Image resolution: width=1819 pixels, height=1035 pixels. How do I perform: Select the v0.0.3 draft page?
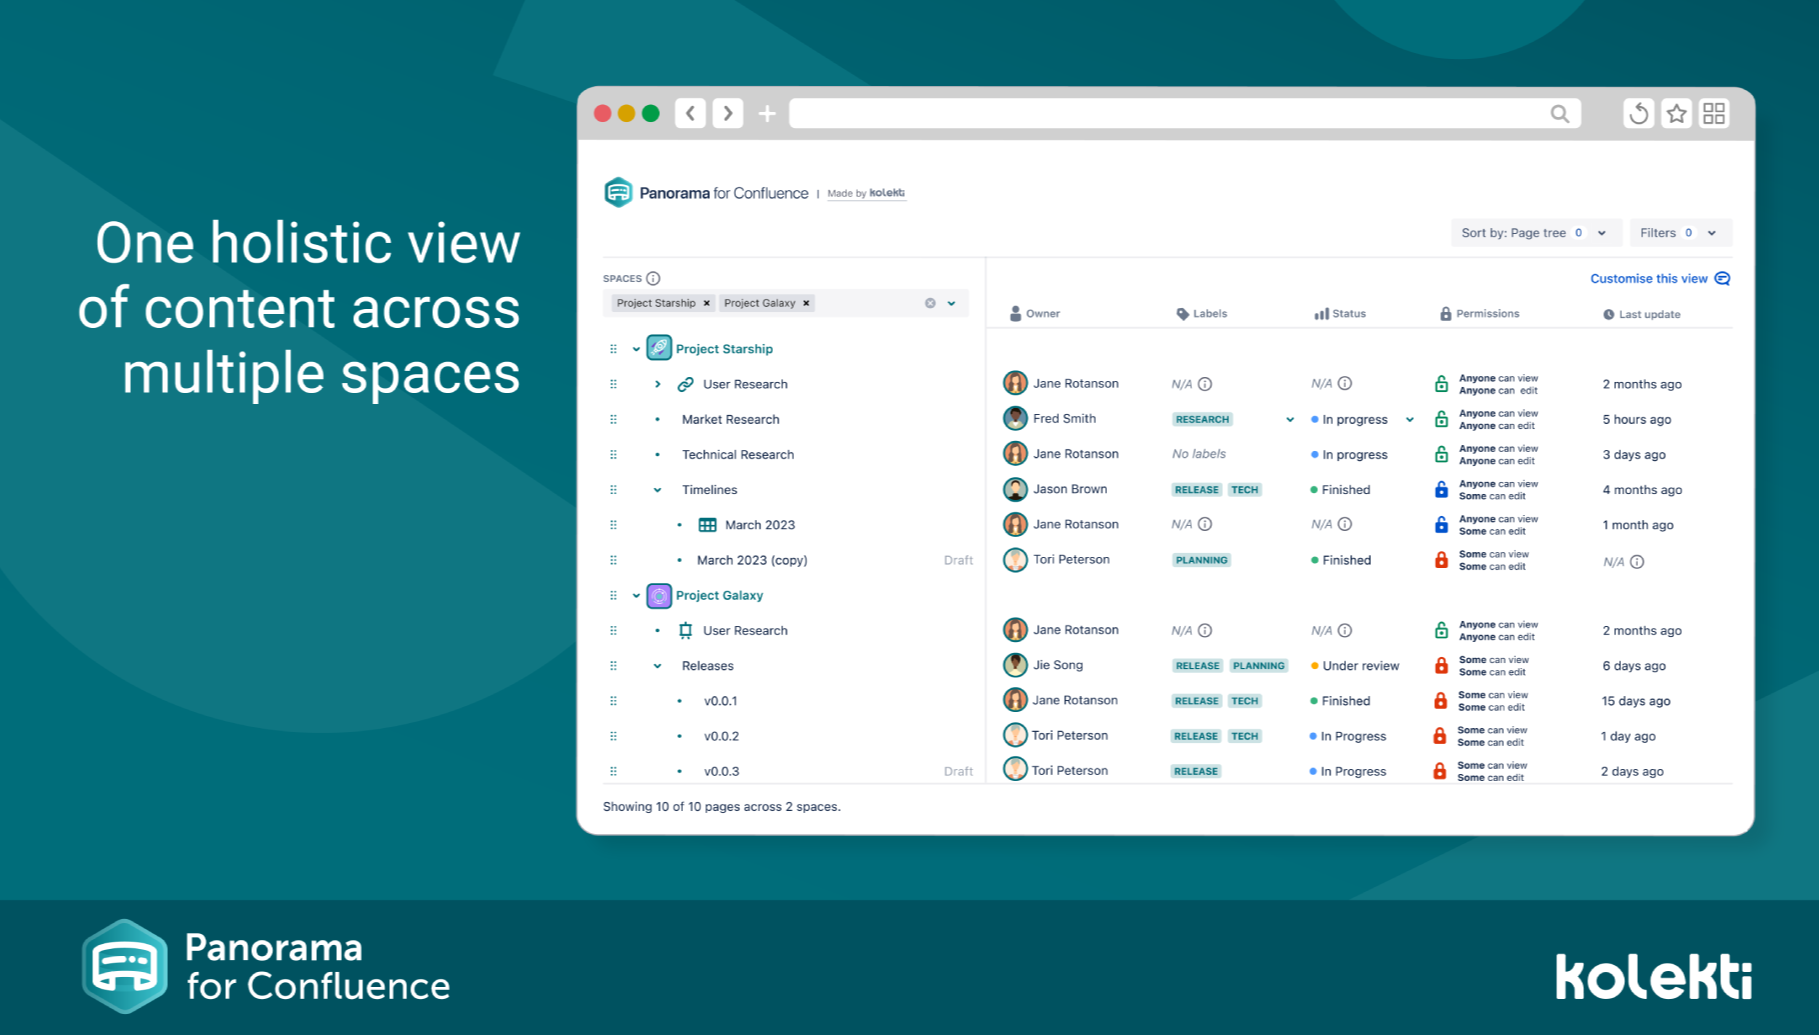tap(721, 772)
